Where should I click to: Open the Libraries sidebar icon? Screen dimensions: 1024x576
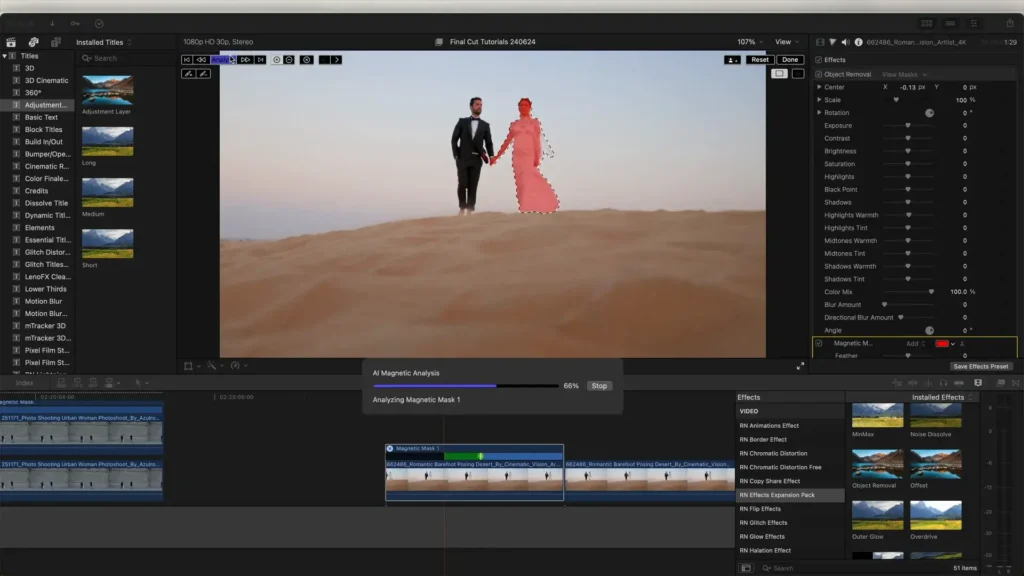click(11, 42)
